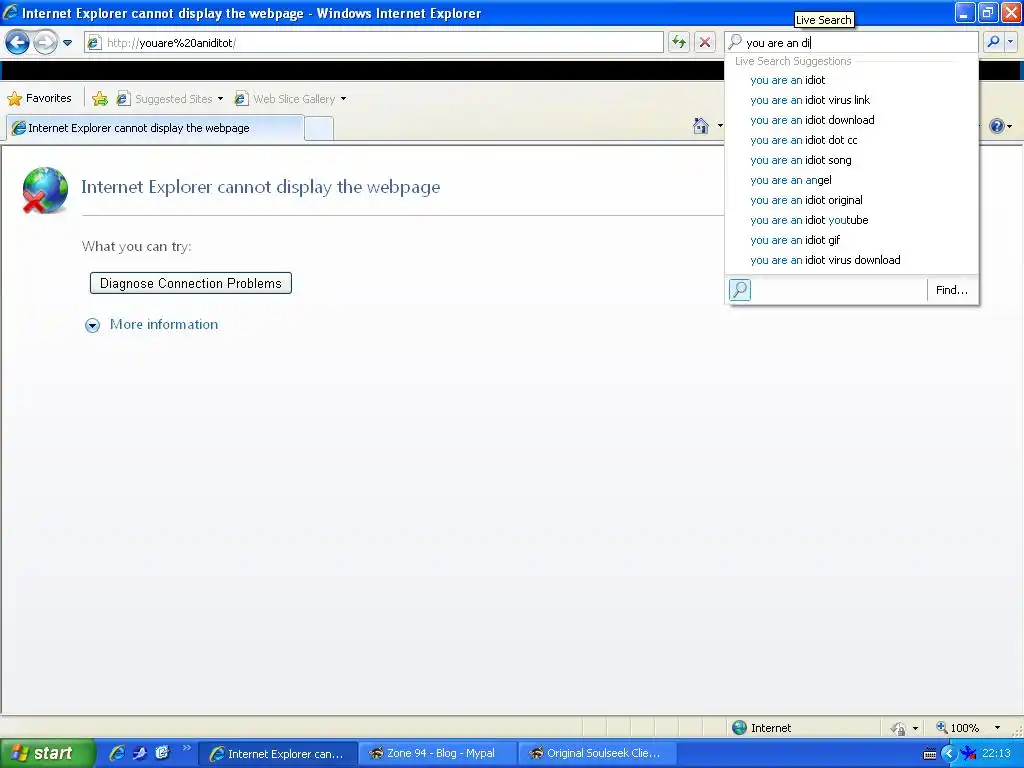Open the Favorites star button
The height and width of the screenshot is (768, 1024).
[x=39, y=99]
